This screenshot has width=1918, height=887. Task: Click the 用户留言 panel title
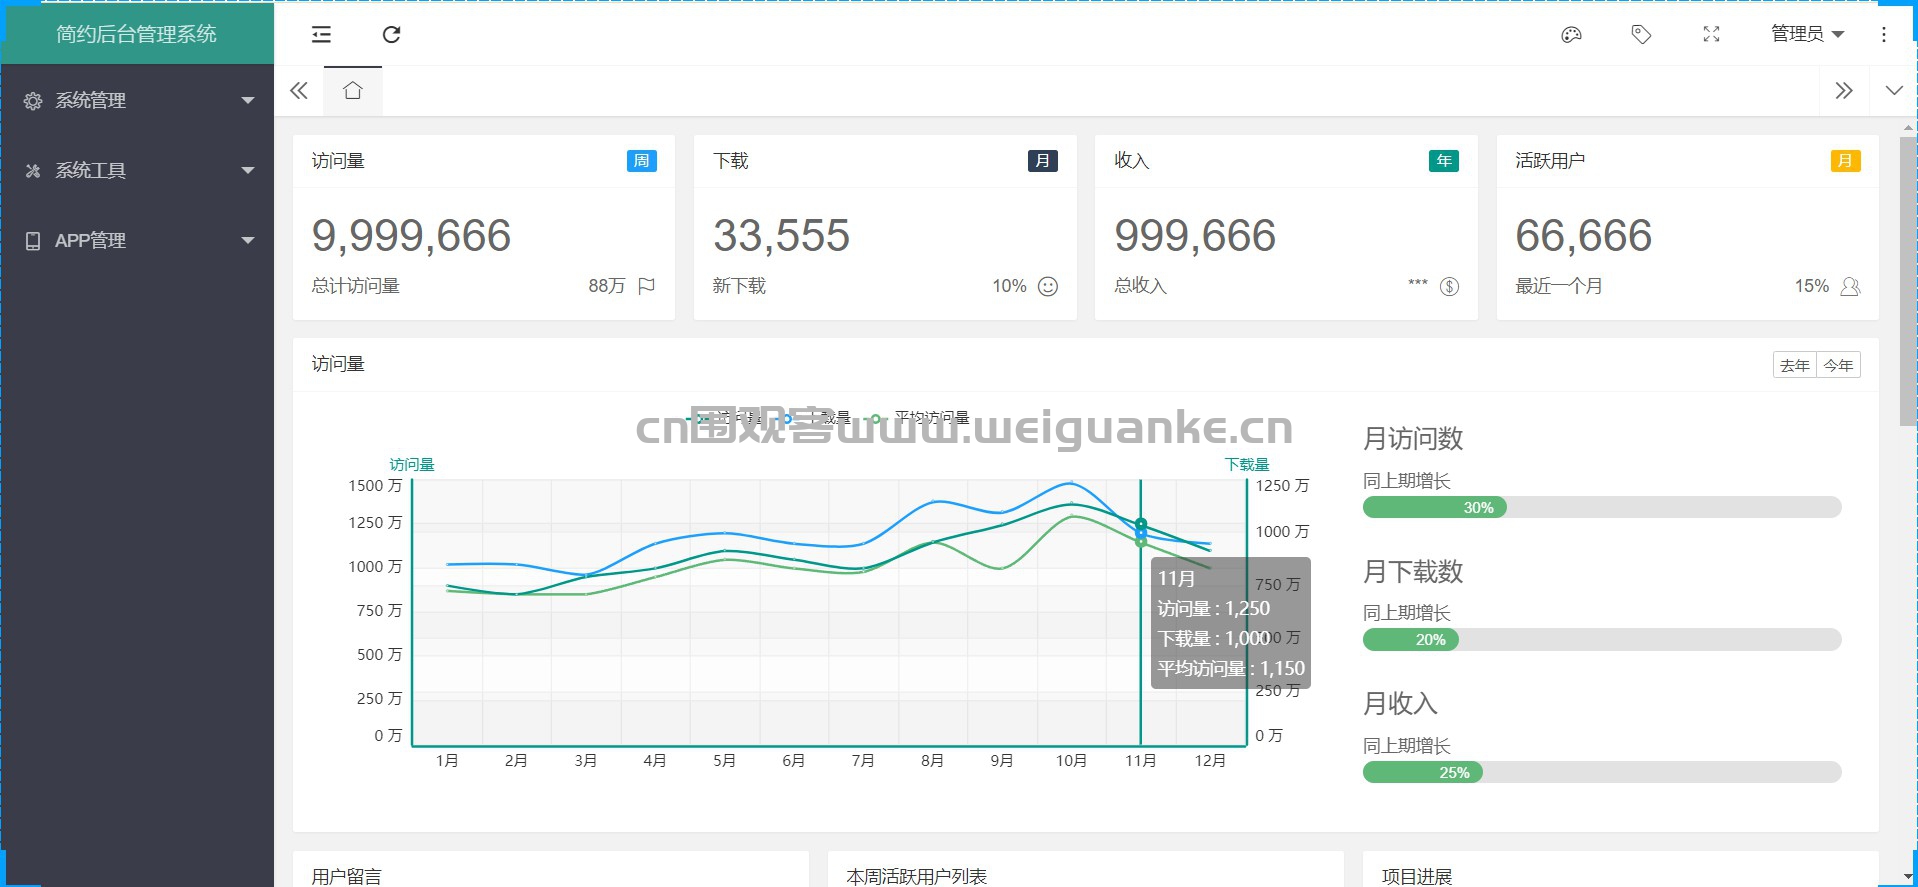[346, 877]
